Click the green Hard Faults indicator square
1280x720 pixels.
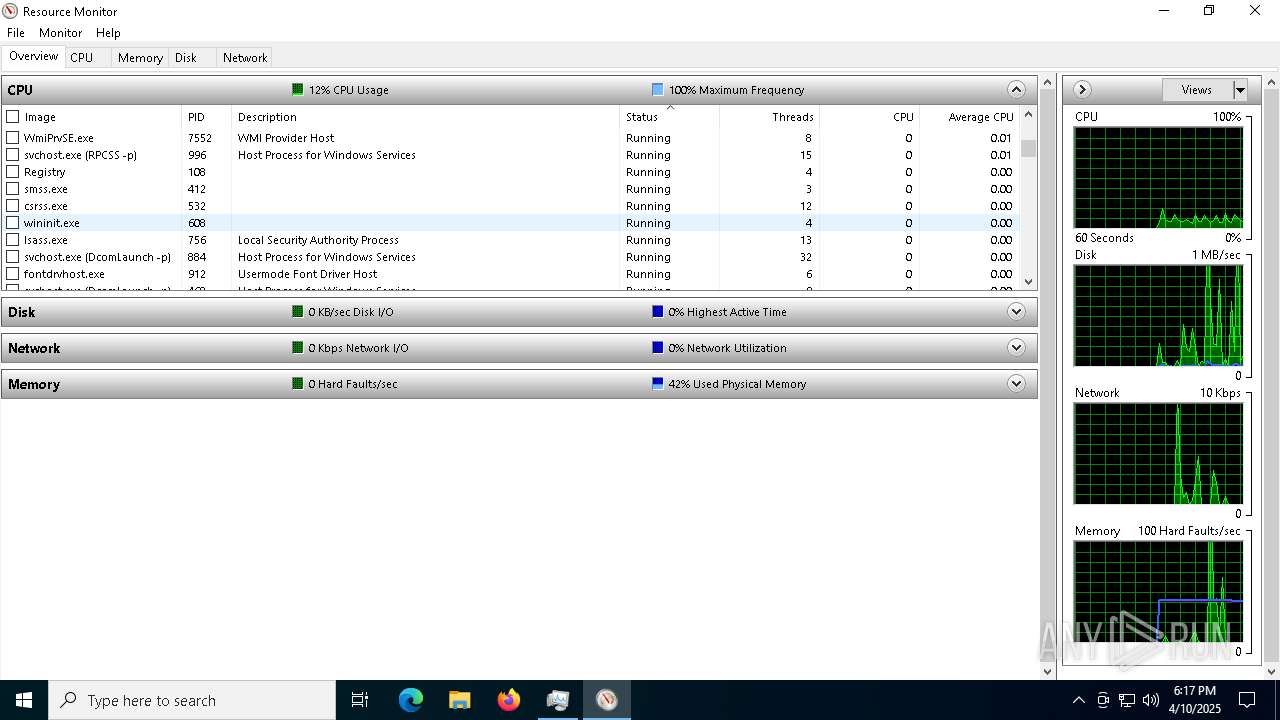[x=298, y=383]
